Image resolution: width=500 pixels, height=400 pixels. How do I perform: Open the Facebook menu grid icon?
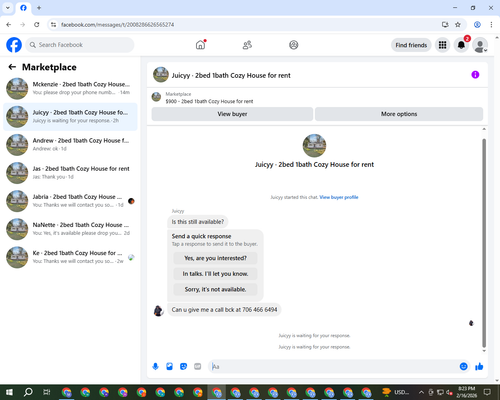click(x=442, y=45)
